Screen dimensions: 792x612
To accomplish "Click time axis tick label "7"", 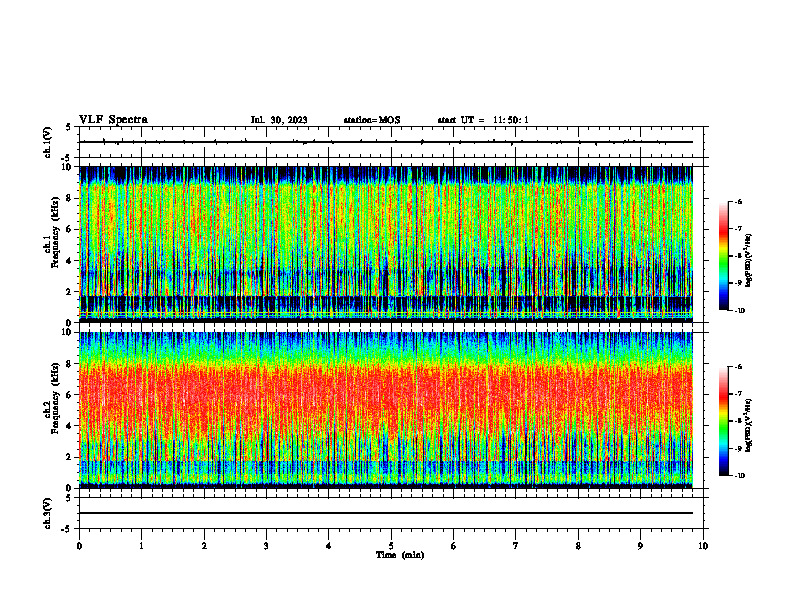I will tap(516, 546).
